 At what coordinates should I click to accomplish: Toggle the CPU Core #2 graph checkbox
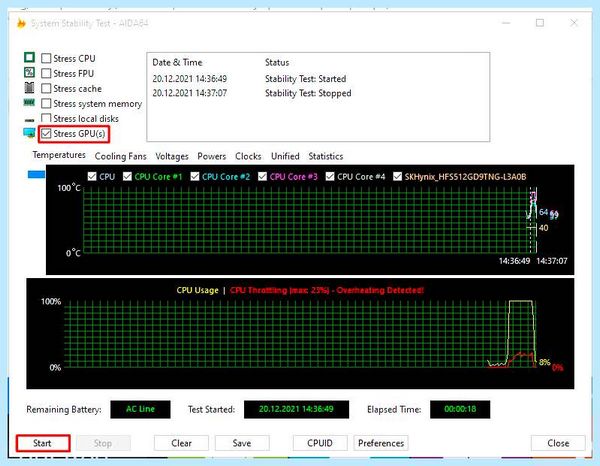[x=195, y=176]
